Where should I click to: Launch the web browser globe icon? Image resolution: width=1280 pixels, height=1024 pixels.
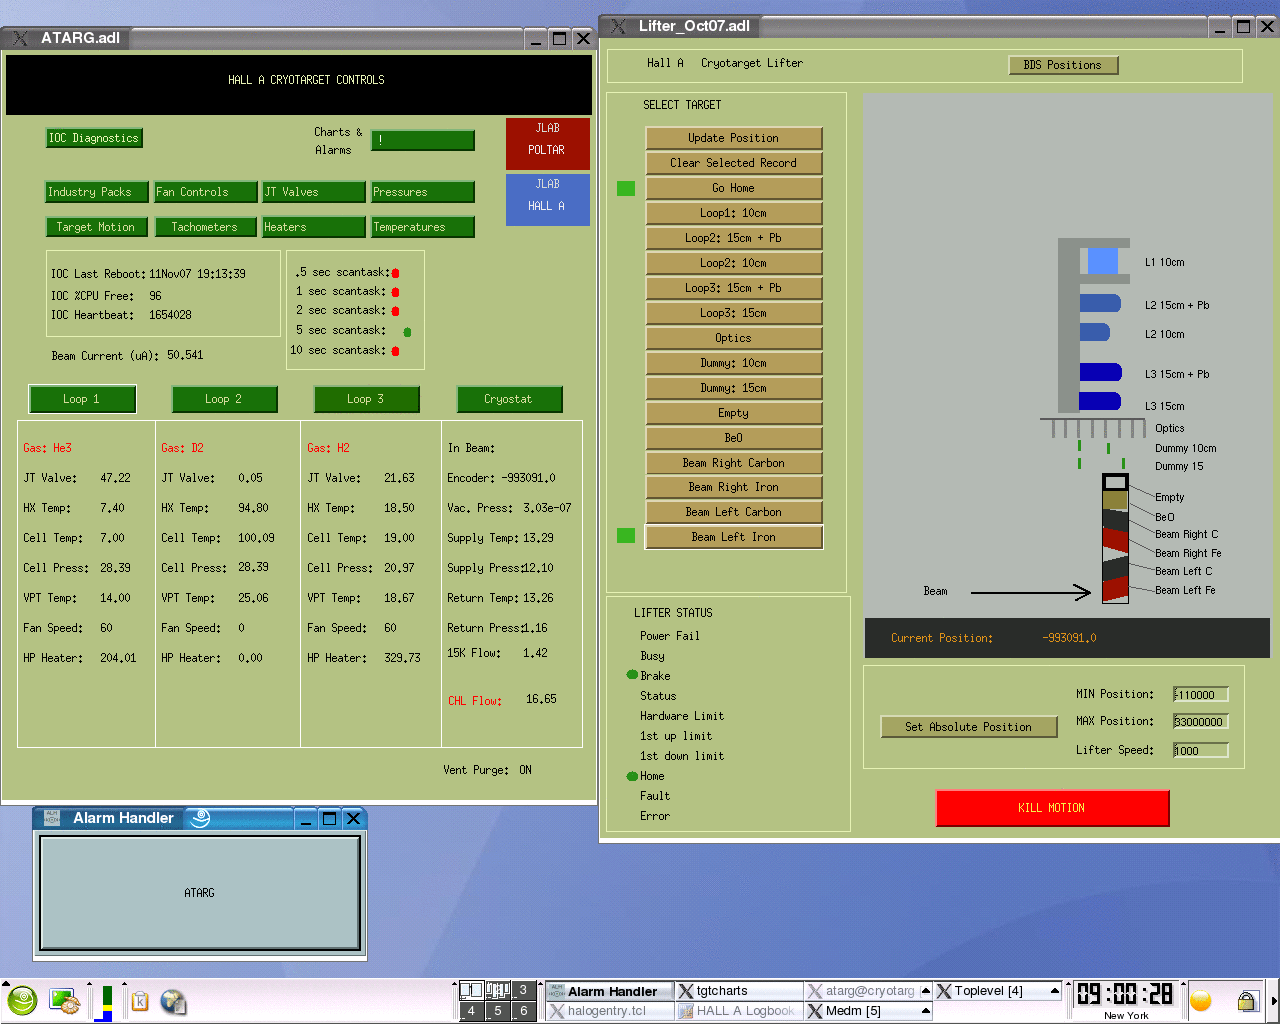pos(173,1001)
